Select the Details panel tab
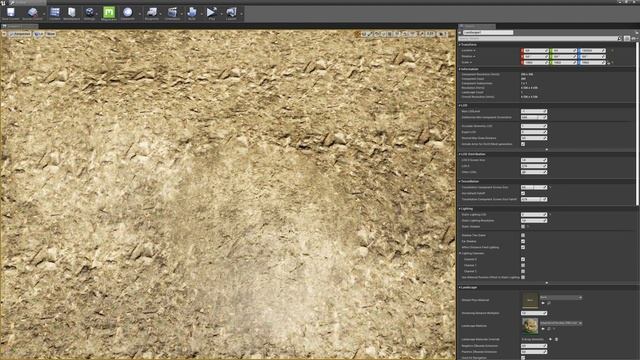640x360 pixels. click(477, 26)
